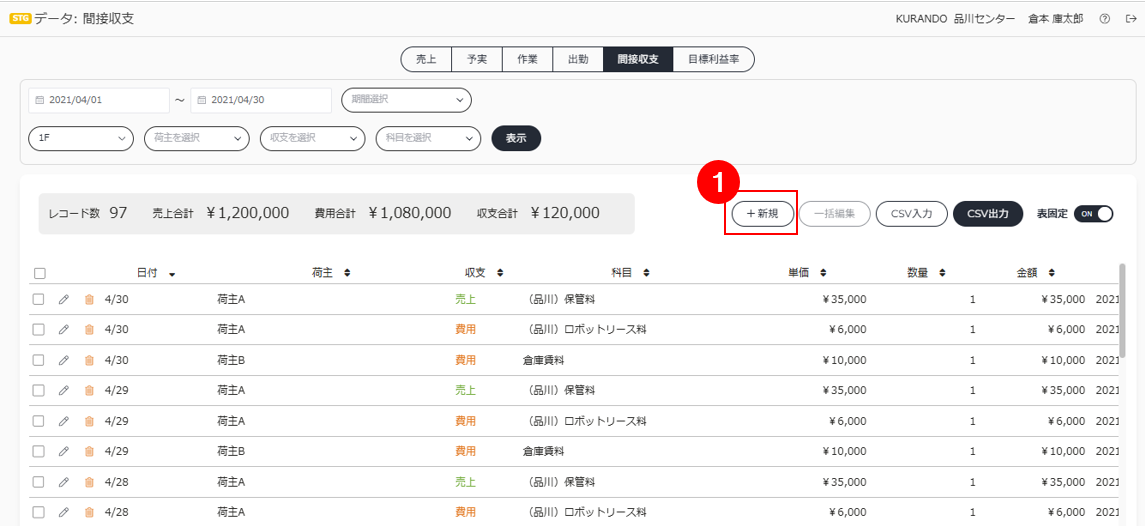
Task: Expand the 収支を選択 dropdown
Action: [313, 138]
